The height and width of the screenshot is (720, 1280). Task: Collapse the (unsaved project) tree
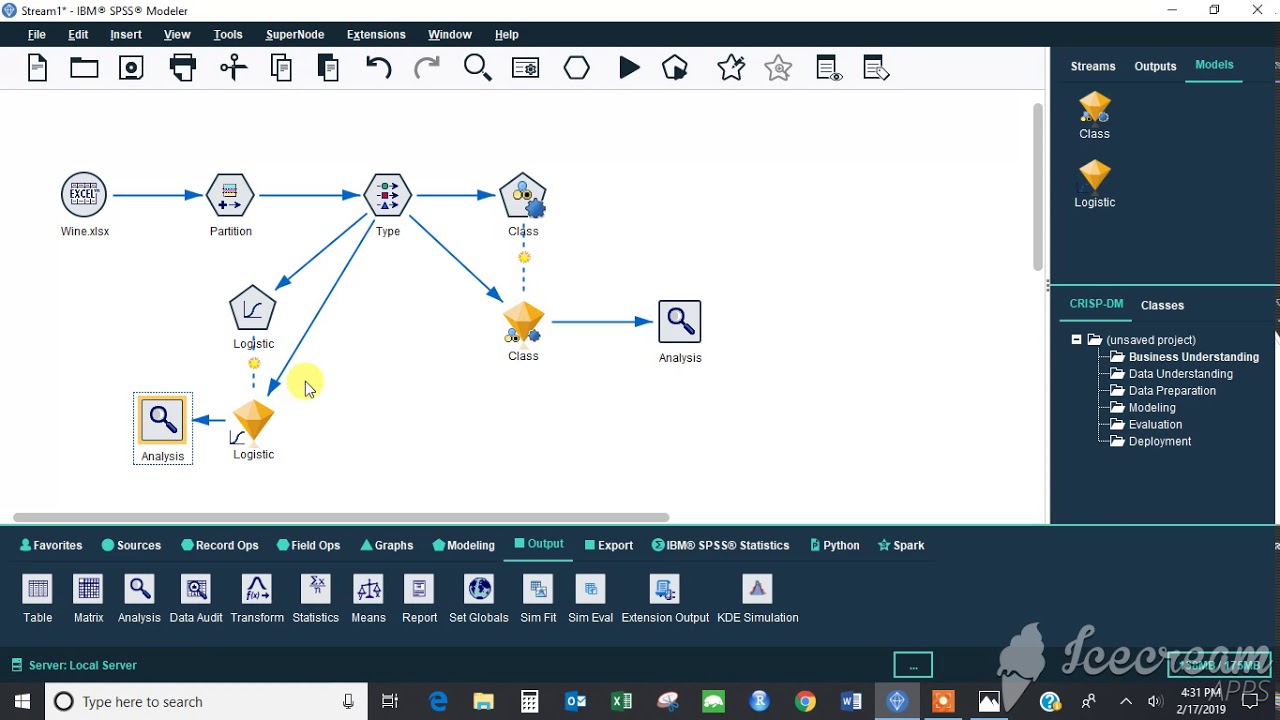pyautogui.click(x=1076, y=340)
